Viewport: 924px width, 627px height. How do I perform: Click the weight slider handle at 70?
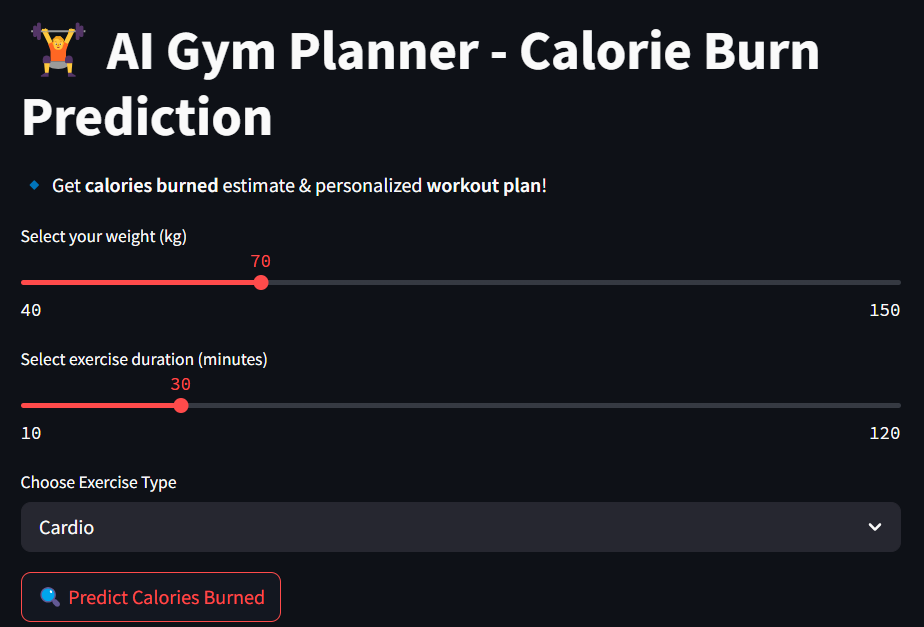[x=261, y=283]
